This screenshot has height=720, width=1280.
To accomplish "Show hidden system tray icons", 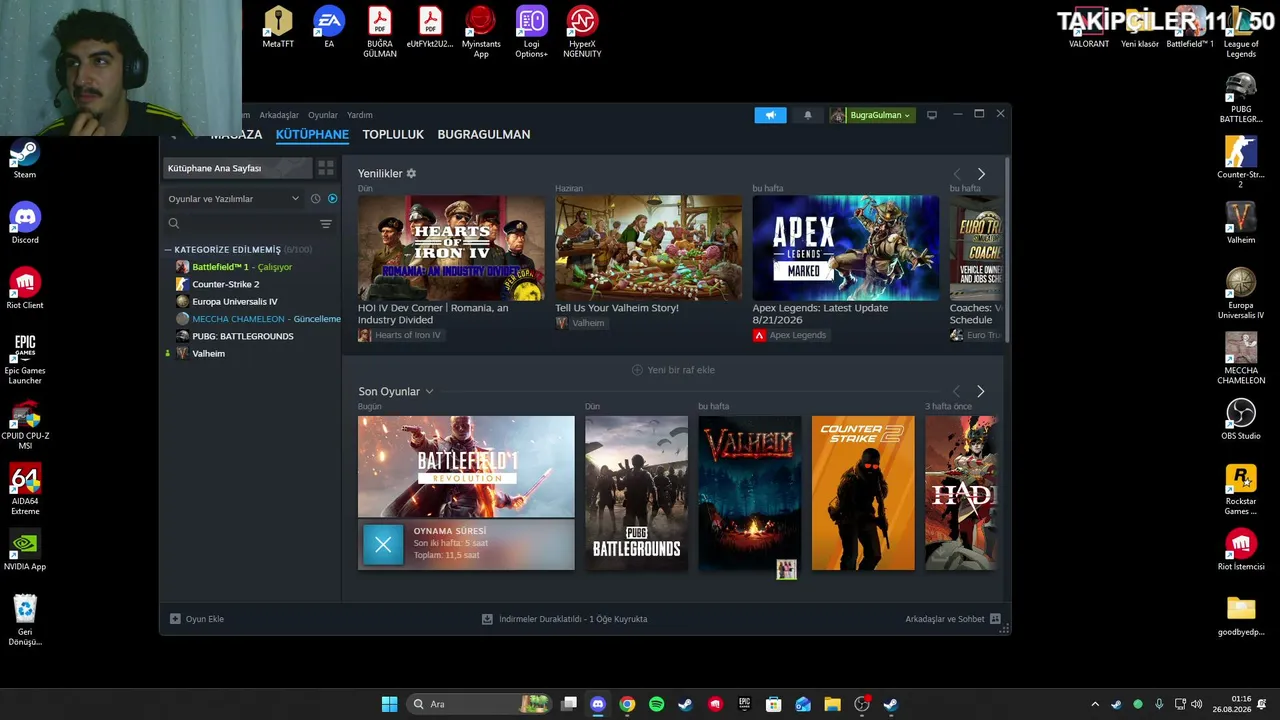I will pyautogui.click(x=1095, y=704).
